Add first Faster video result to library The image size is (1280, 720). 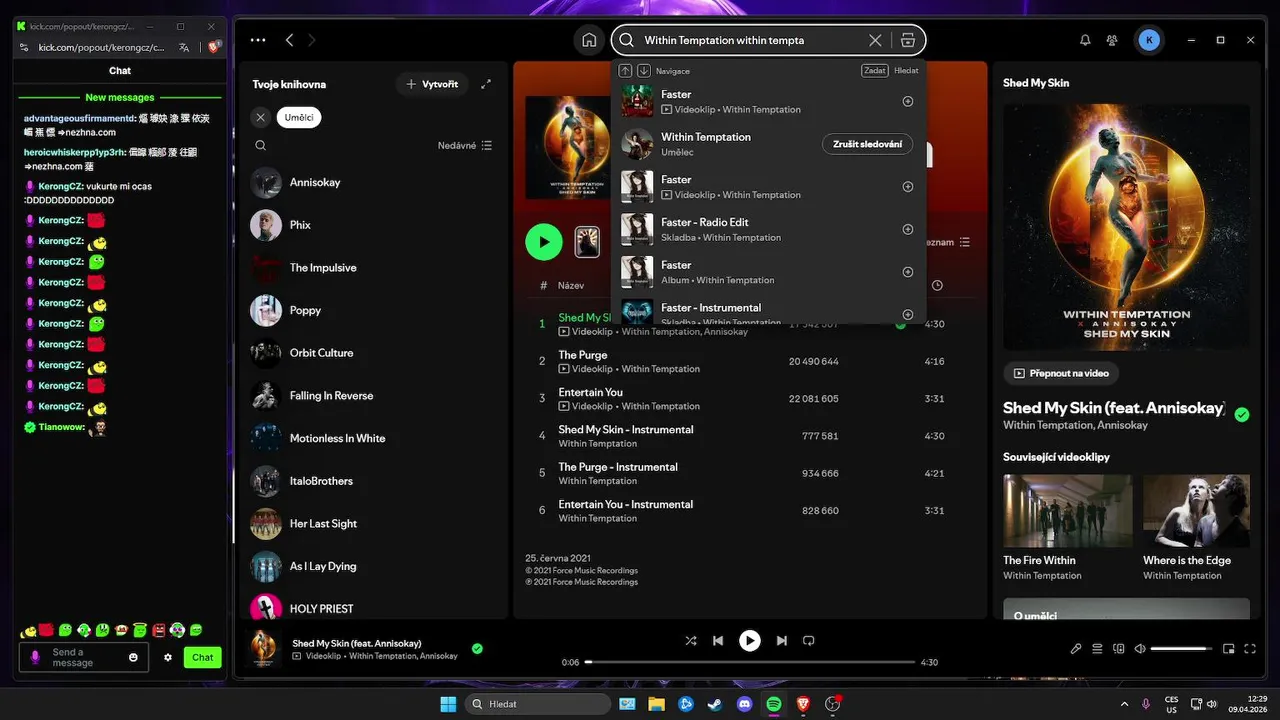coord(908,101)
